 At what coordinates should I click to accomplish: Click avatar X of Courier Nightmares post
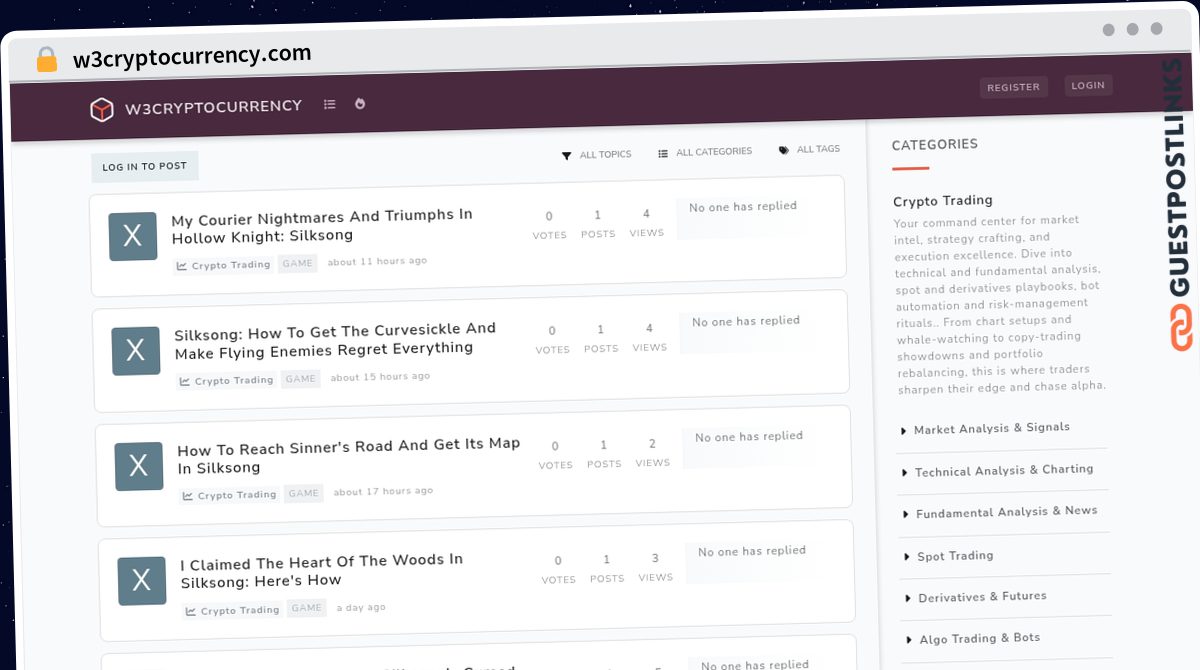point(133,236)
